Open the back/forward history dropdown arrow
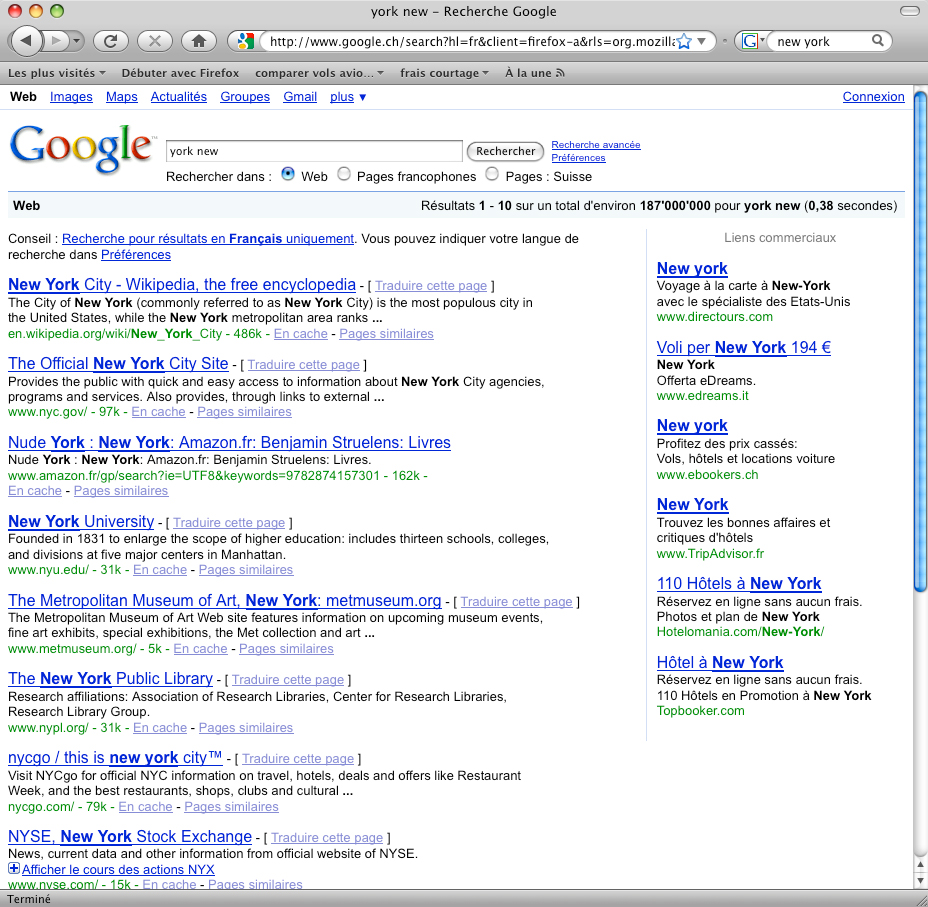928x907 pixels. (76, 41)
